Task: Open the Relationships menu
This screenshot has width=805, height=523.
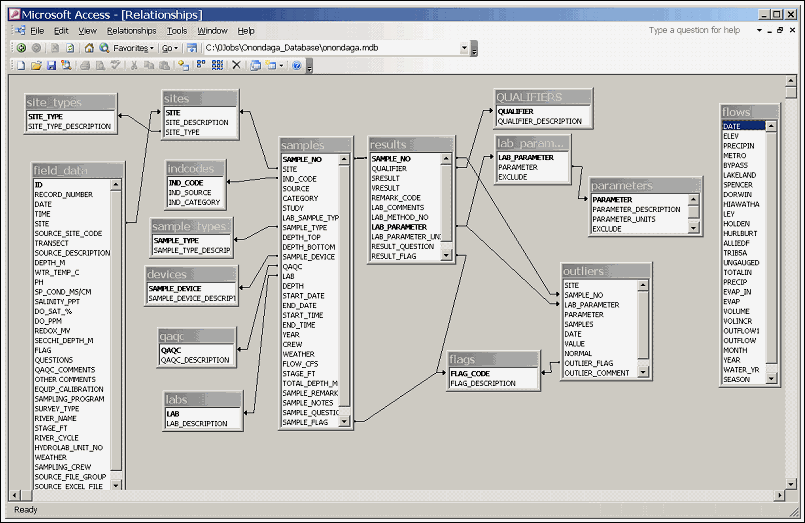Action: (131, 31)
